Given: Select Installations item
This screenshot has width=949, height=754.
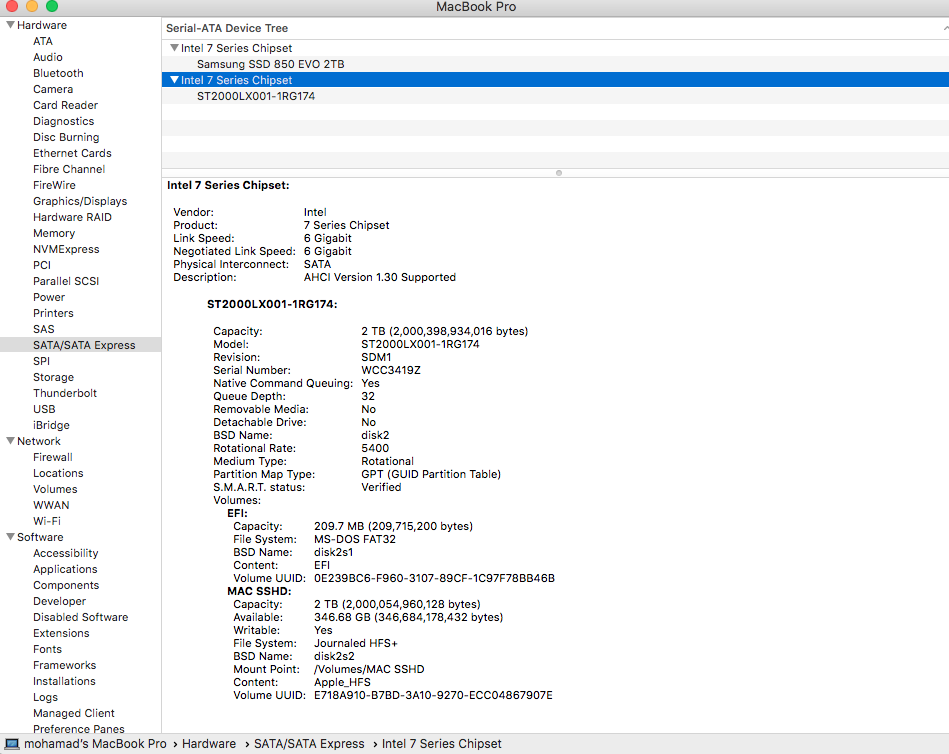Looking at the screenshot, I should (x=64, y=681).
